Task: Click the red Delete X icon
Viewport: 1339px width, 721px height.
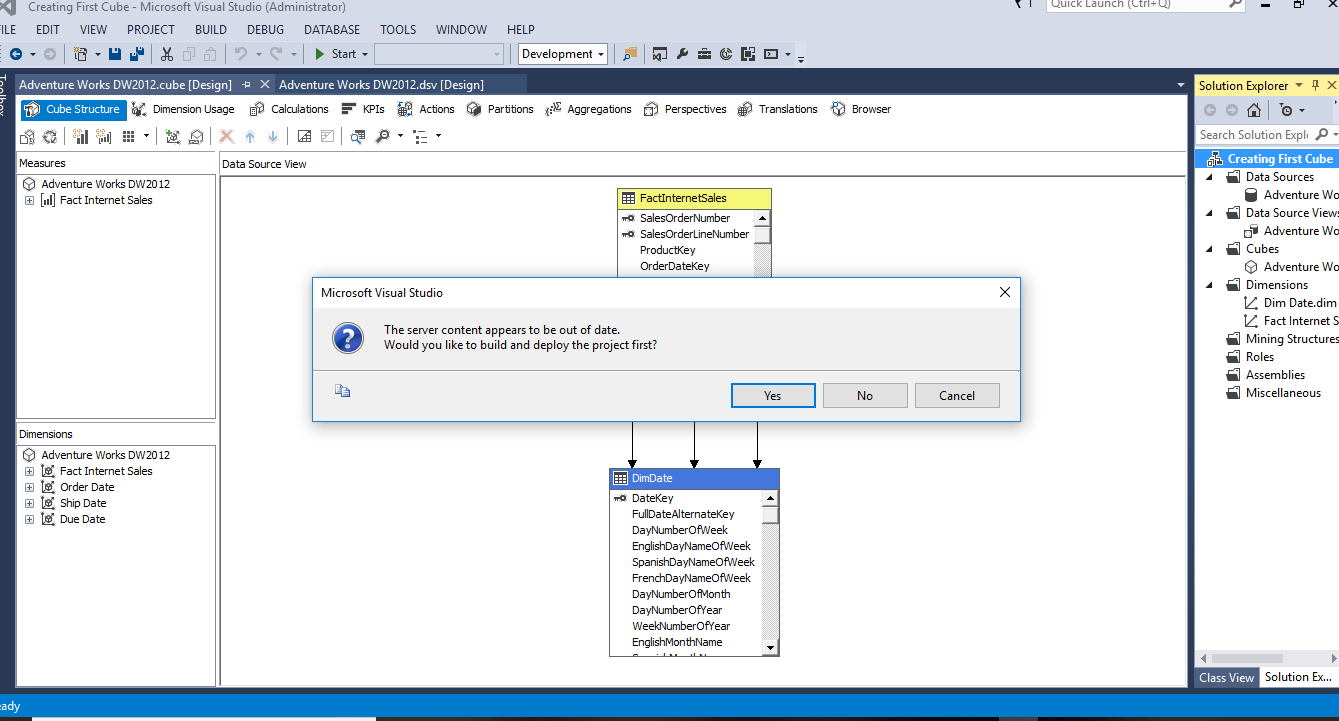Action: pyautogui.click(x=227, y=136)
